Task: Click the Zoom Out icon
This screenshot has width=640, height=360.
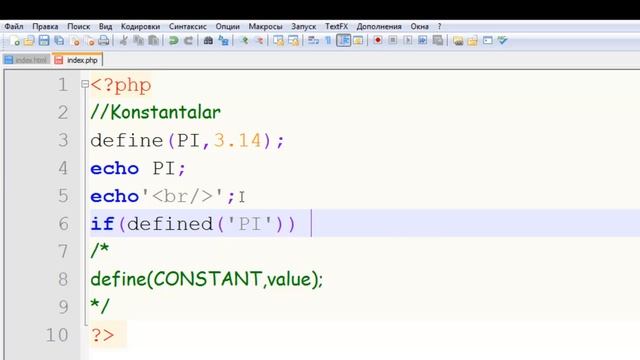Action: [259, 40]
